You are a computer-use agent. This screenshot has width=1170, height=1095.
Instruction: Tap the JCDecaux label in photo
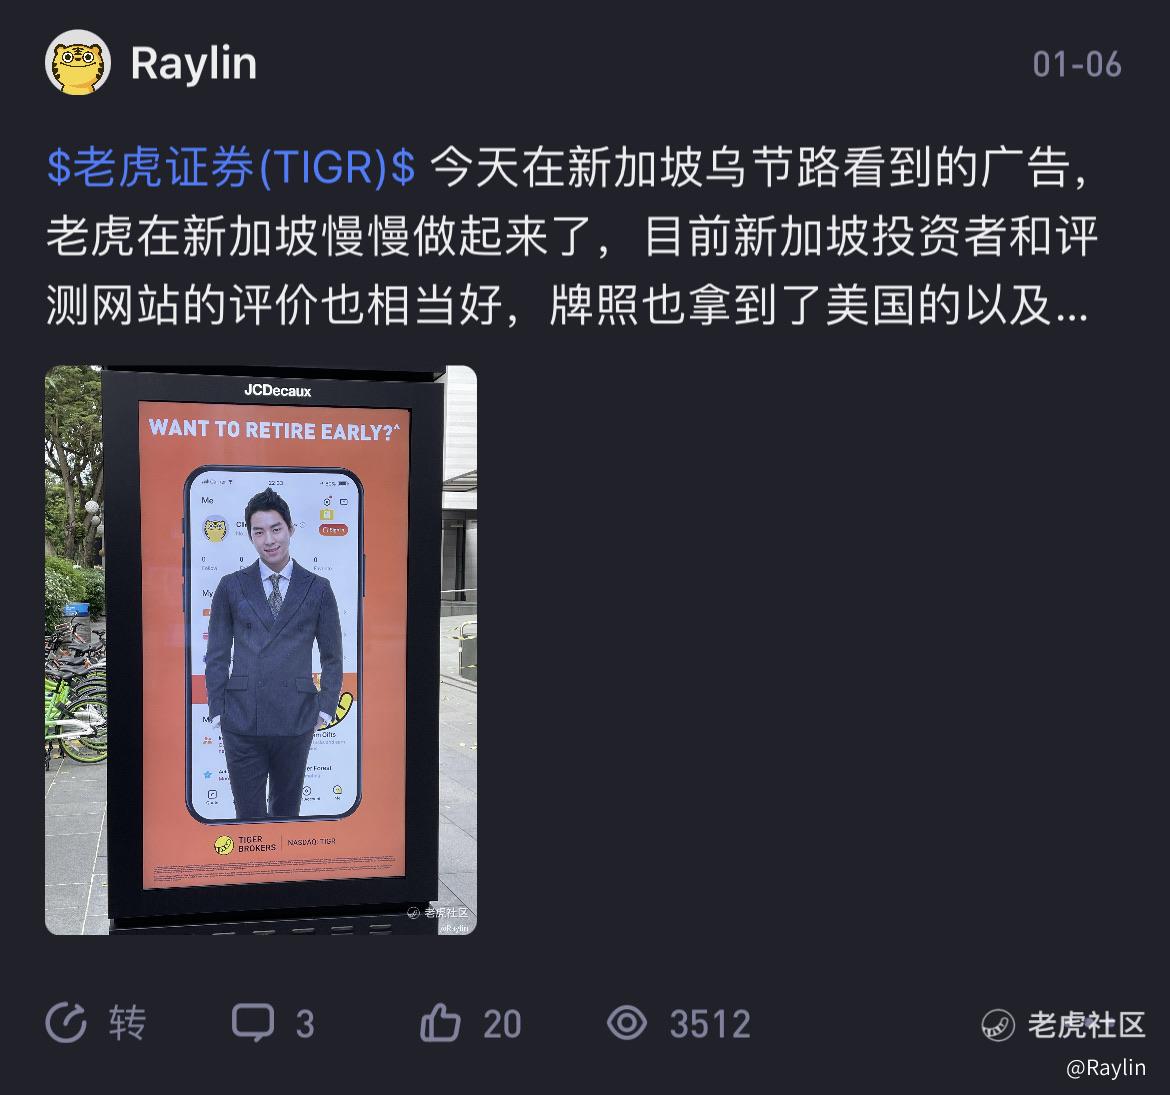[x=278, y=390]
